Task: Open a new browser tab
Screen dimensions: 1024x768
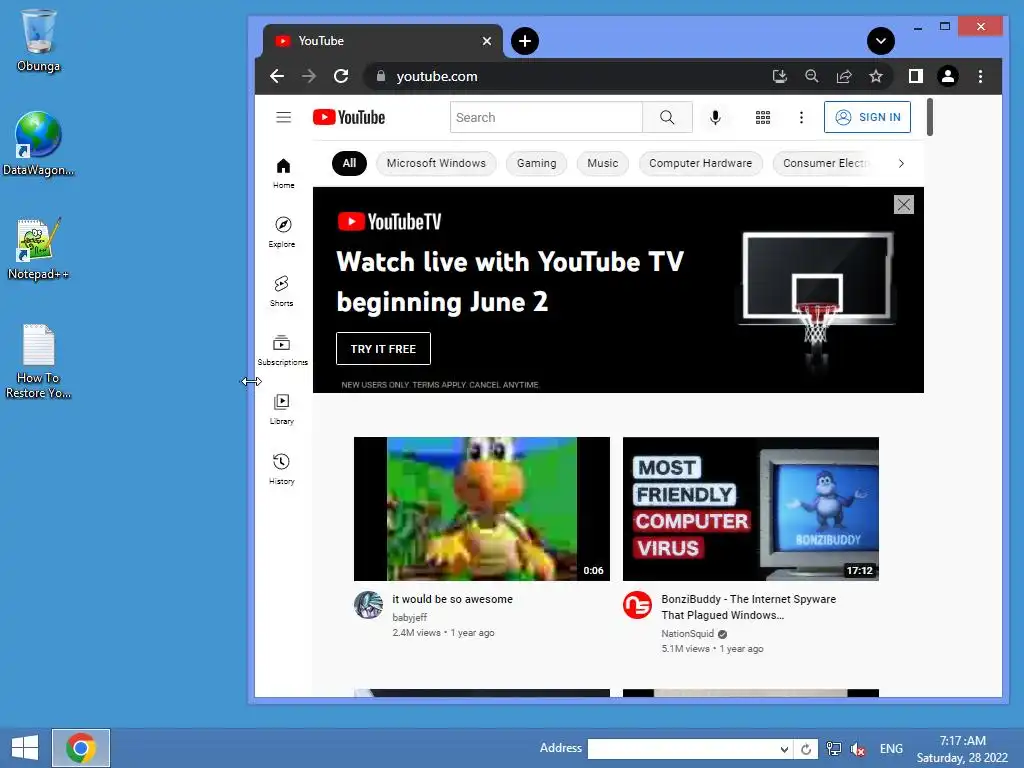Action: click(524, 41)
